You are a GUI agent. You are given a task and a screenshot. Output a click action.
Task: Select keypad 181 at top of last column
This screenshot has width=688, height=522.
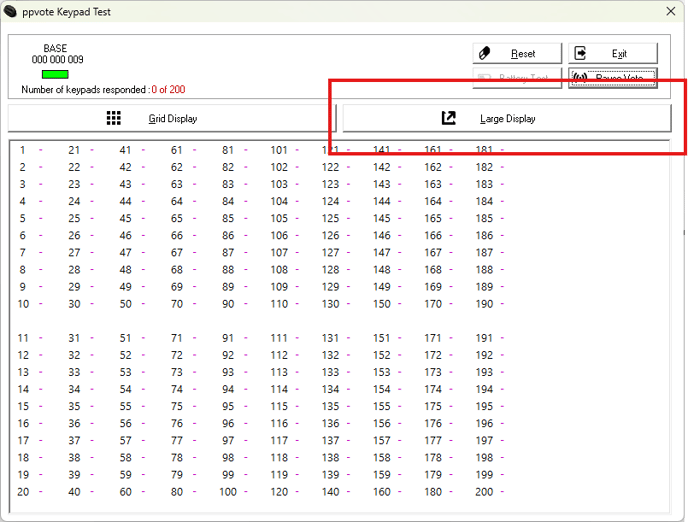pyautogui.click(x=485, y=150)
